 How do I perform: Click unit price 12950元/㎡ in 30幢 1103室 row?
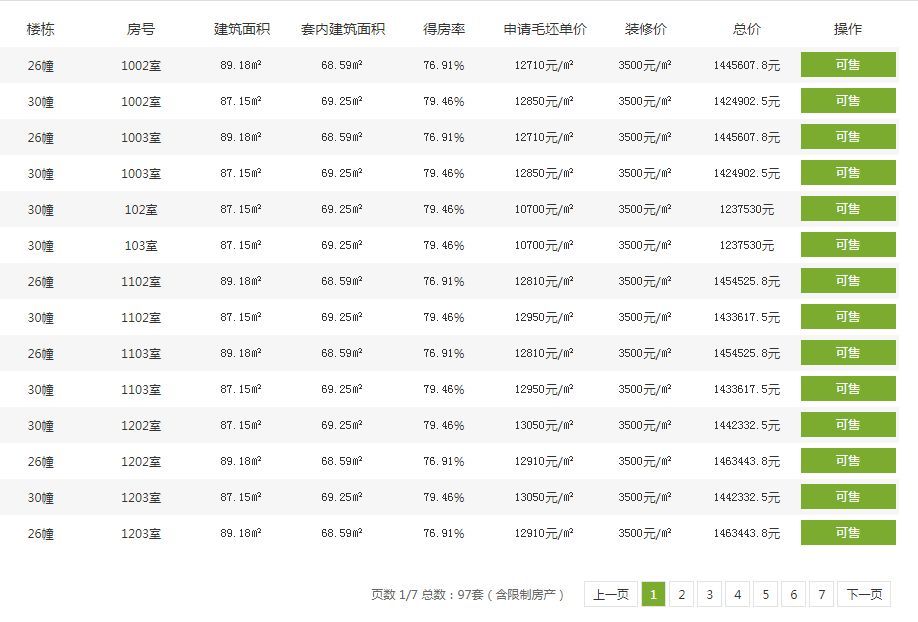pyautogui.click(x=544, y=389)
